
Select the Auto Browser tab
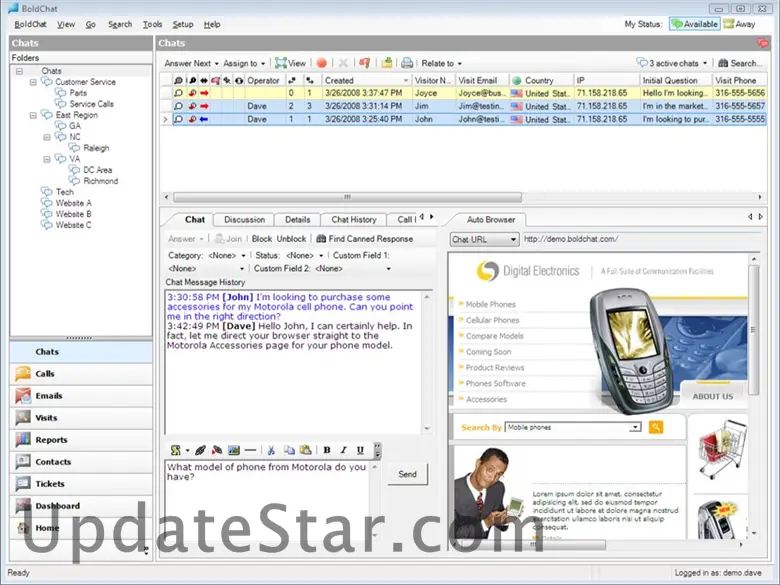tap(490, 219)
